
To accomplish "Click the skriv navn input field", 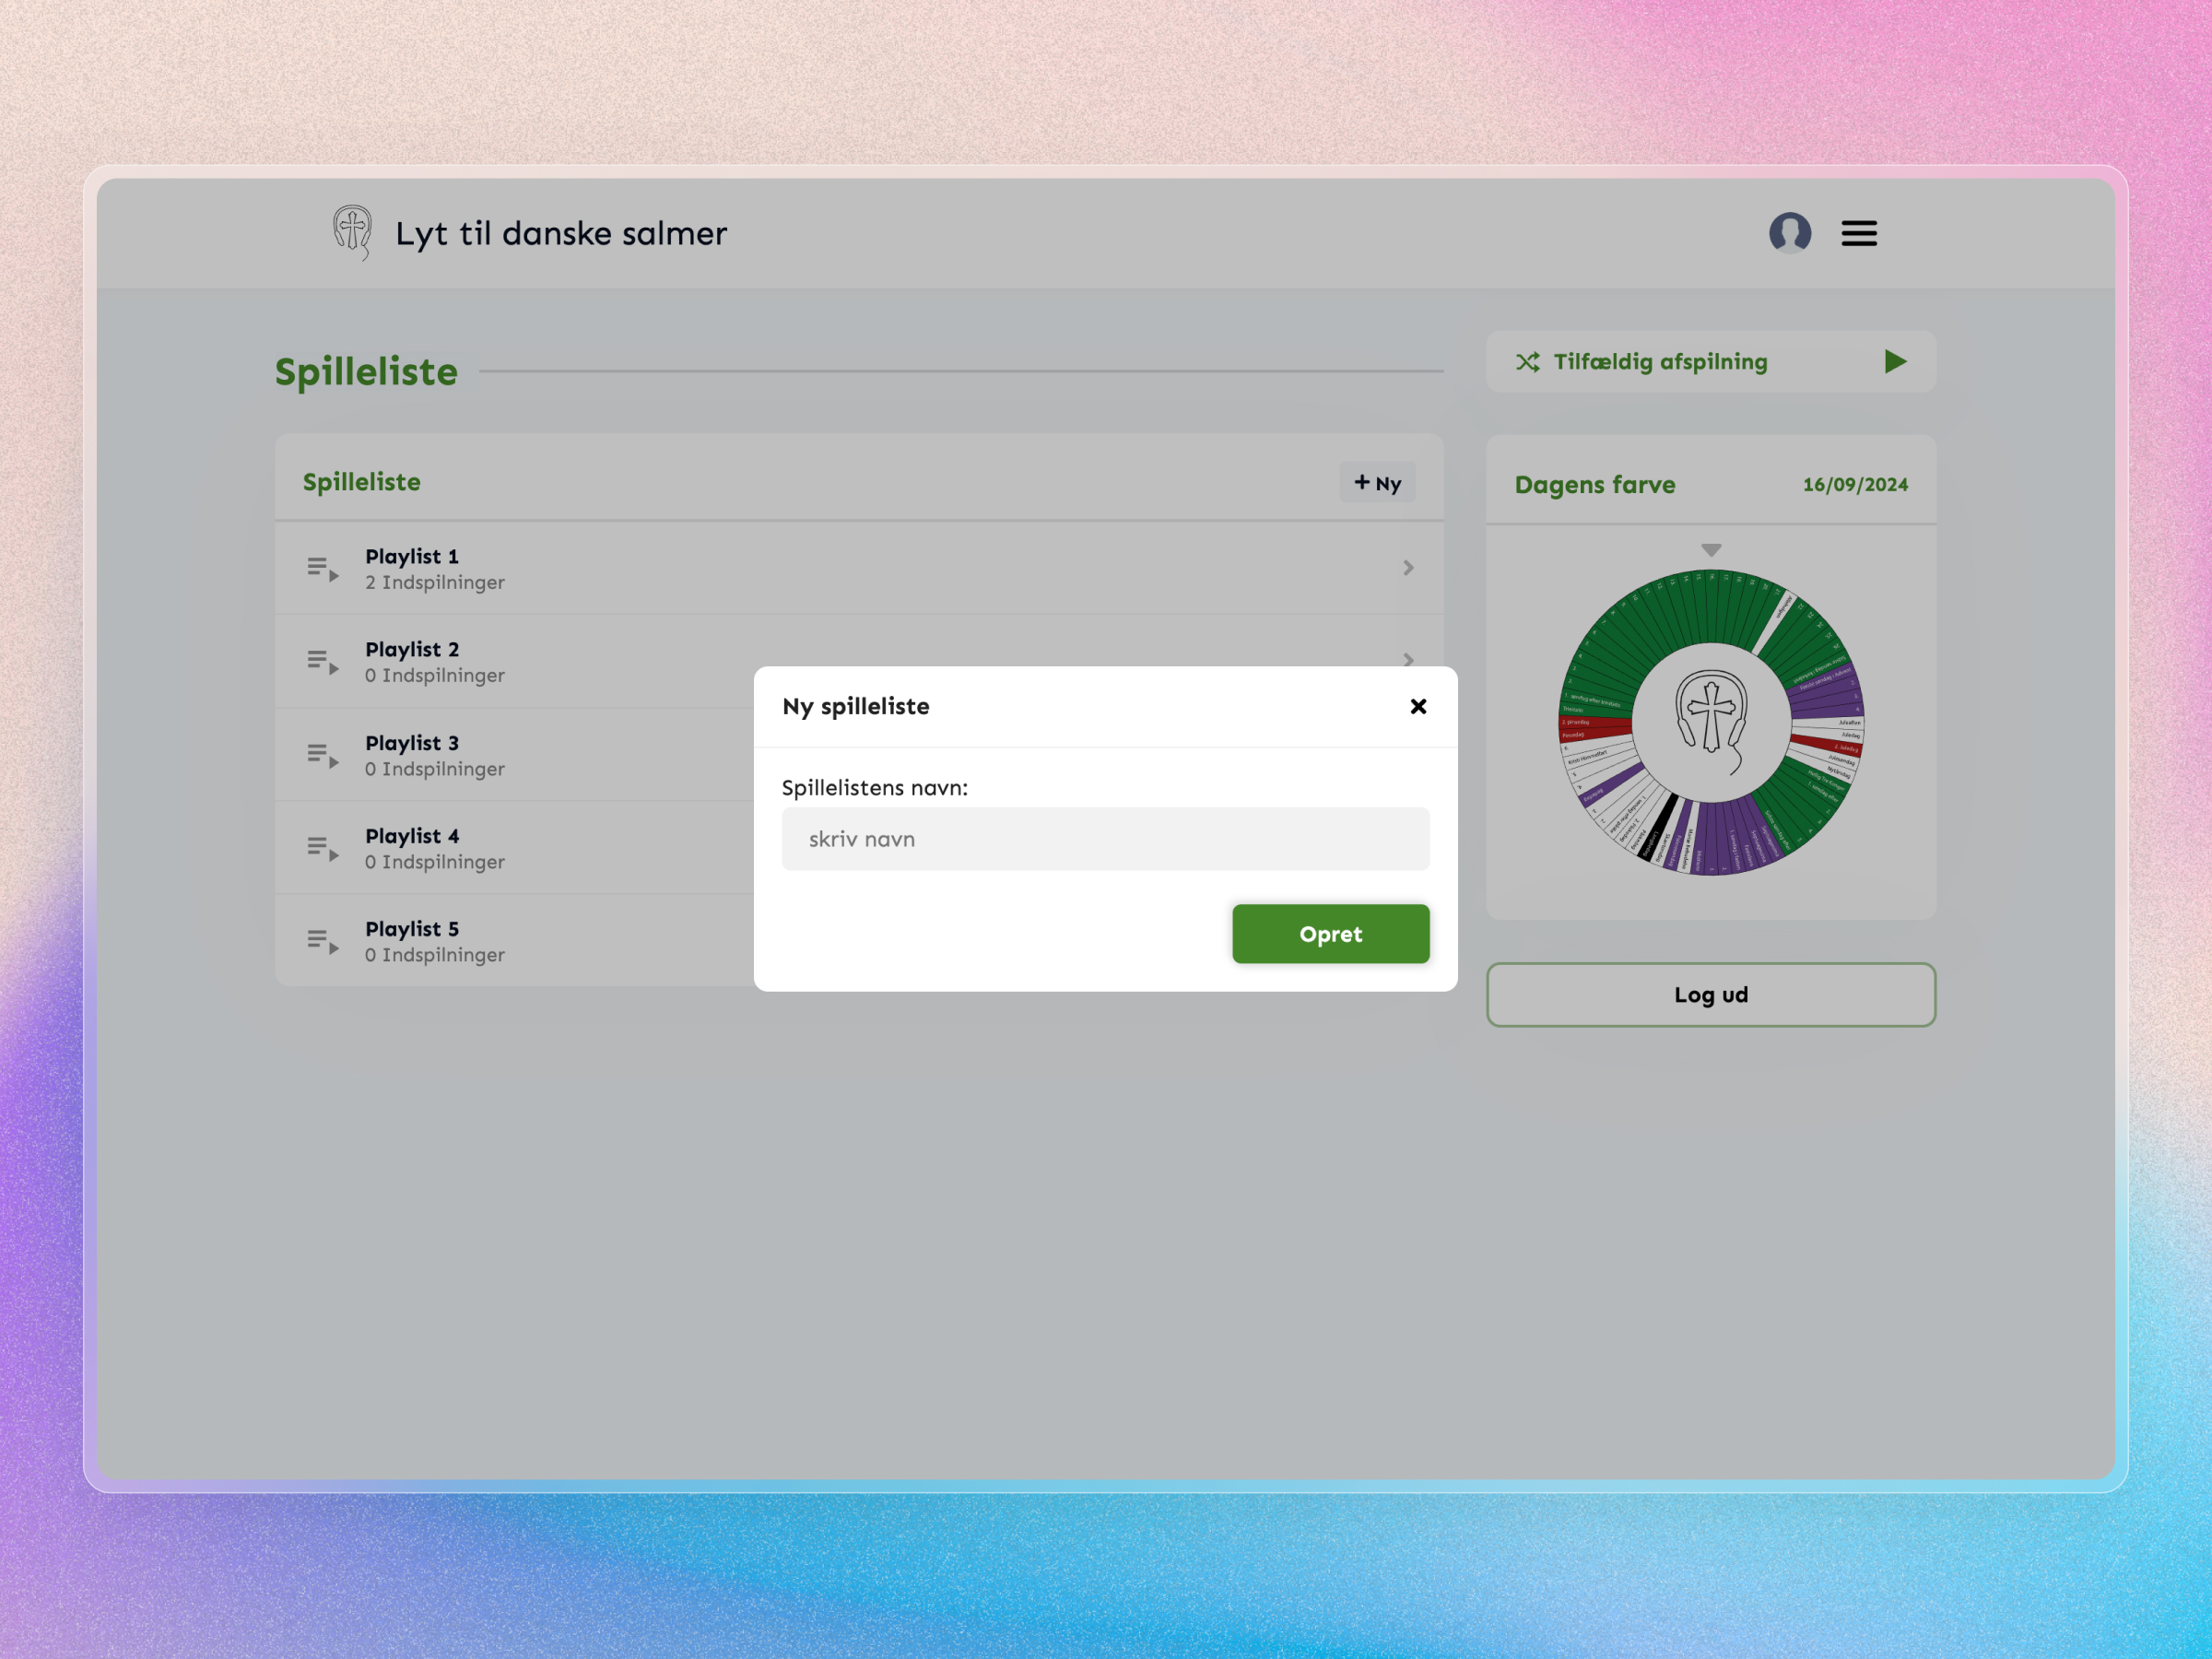I will point(1105,838).
